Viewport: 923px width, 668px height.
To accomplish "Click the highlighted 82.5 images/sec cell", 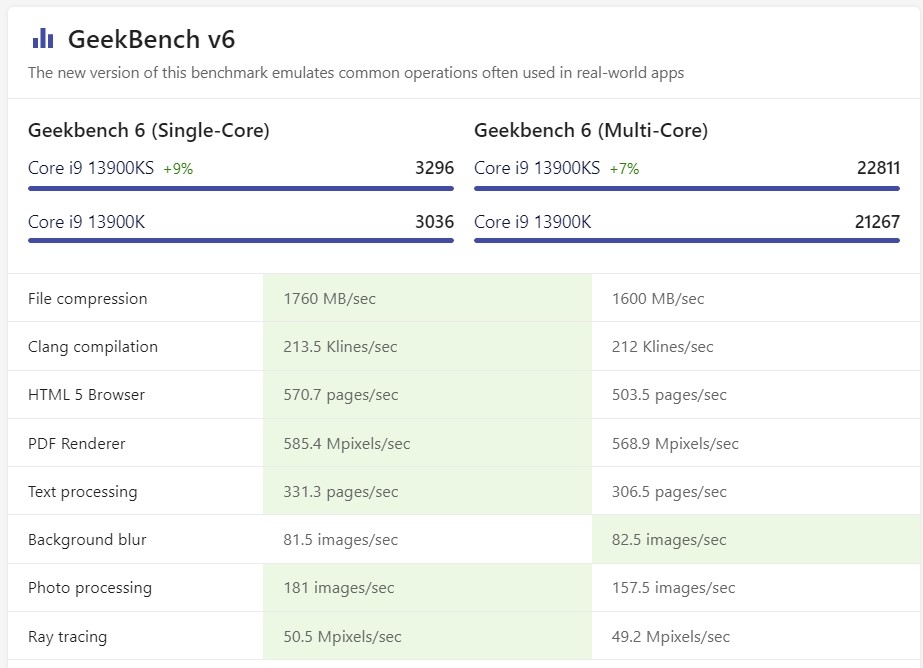I will click(x=756, y=539).
